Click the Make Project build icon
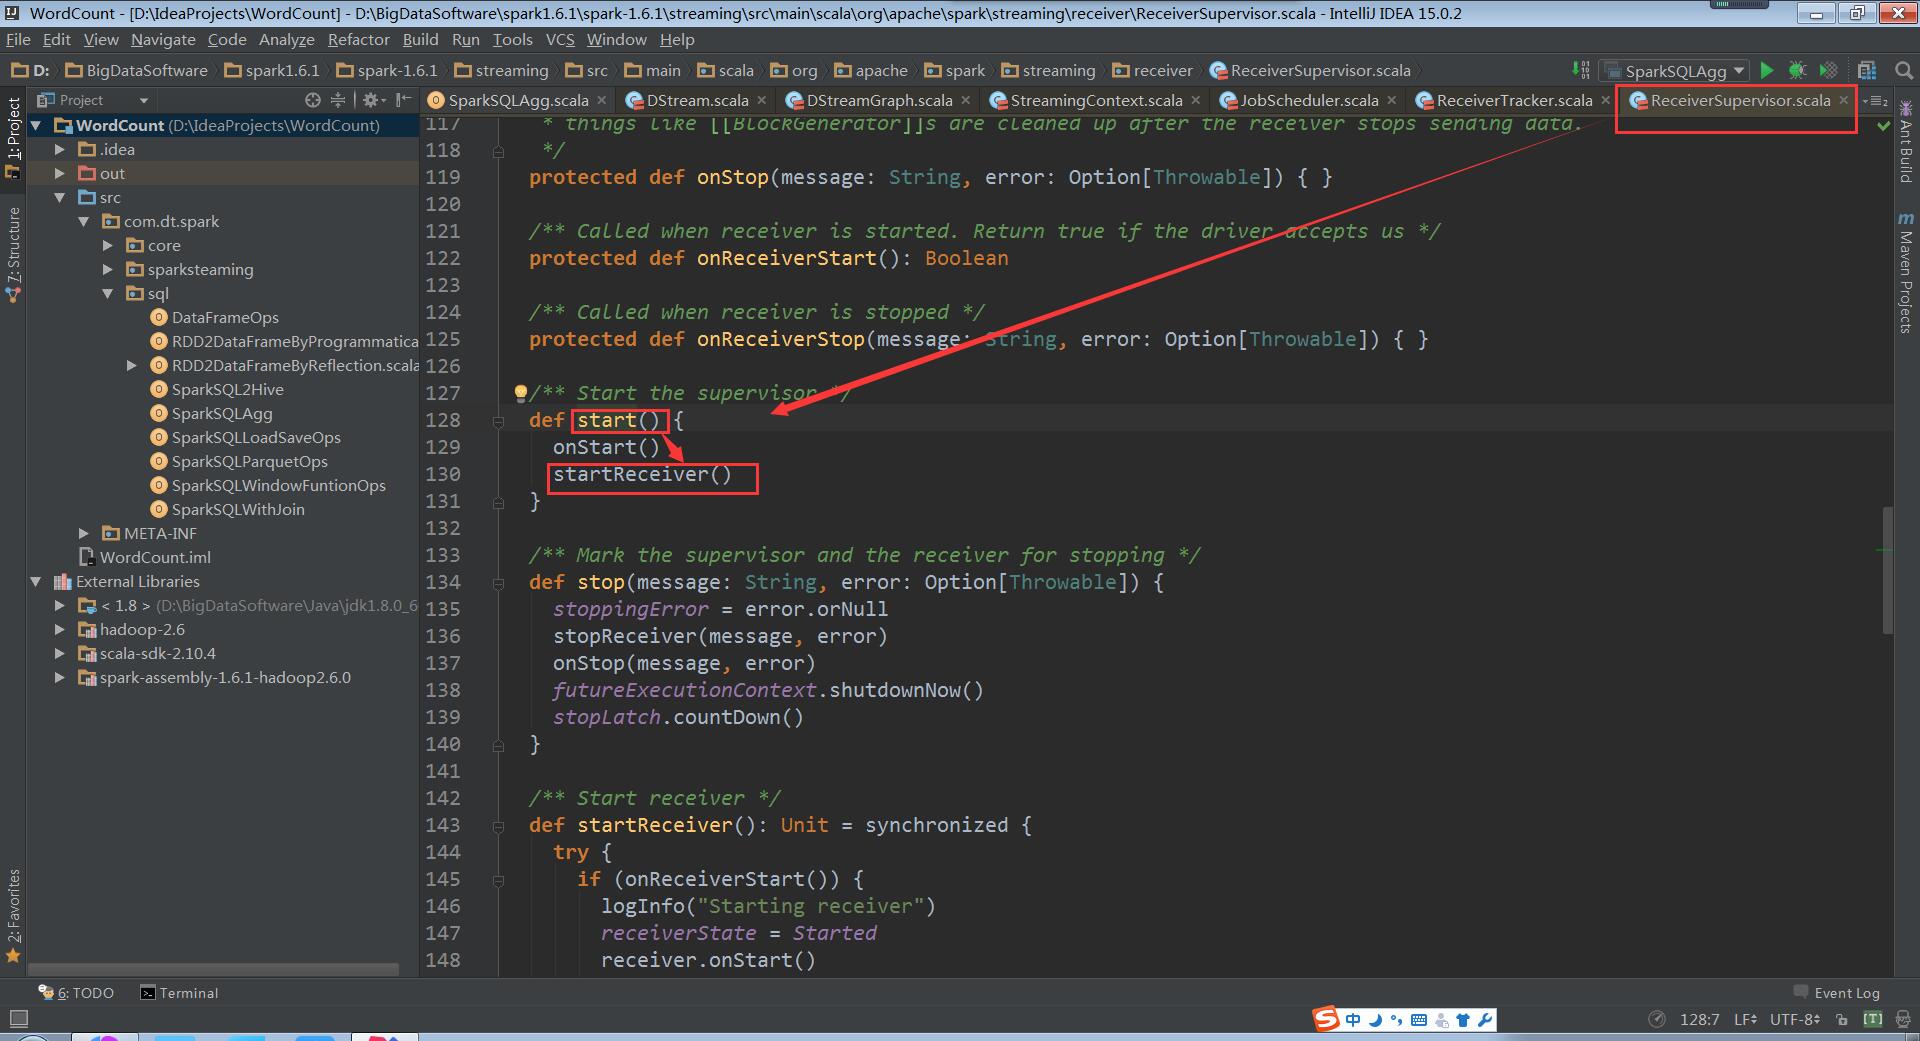Image resolution: width=1920 pixels, height=1041 pixels. [1580, 70]
